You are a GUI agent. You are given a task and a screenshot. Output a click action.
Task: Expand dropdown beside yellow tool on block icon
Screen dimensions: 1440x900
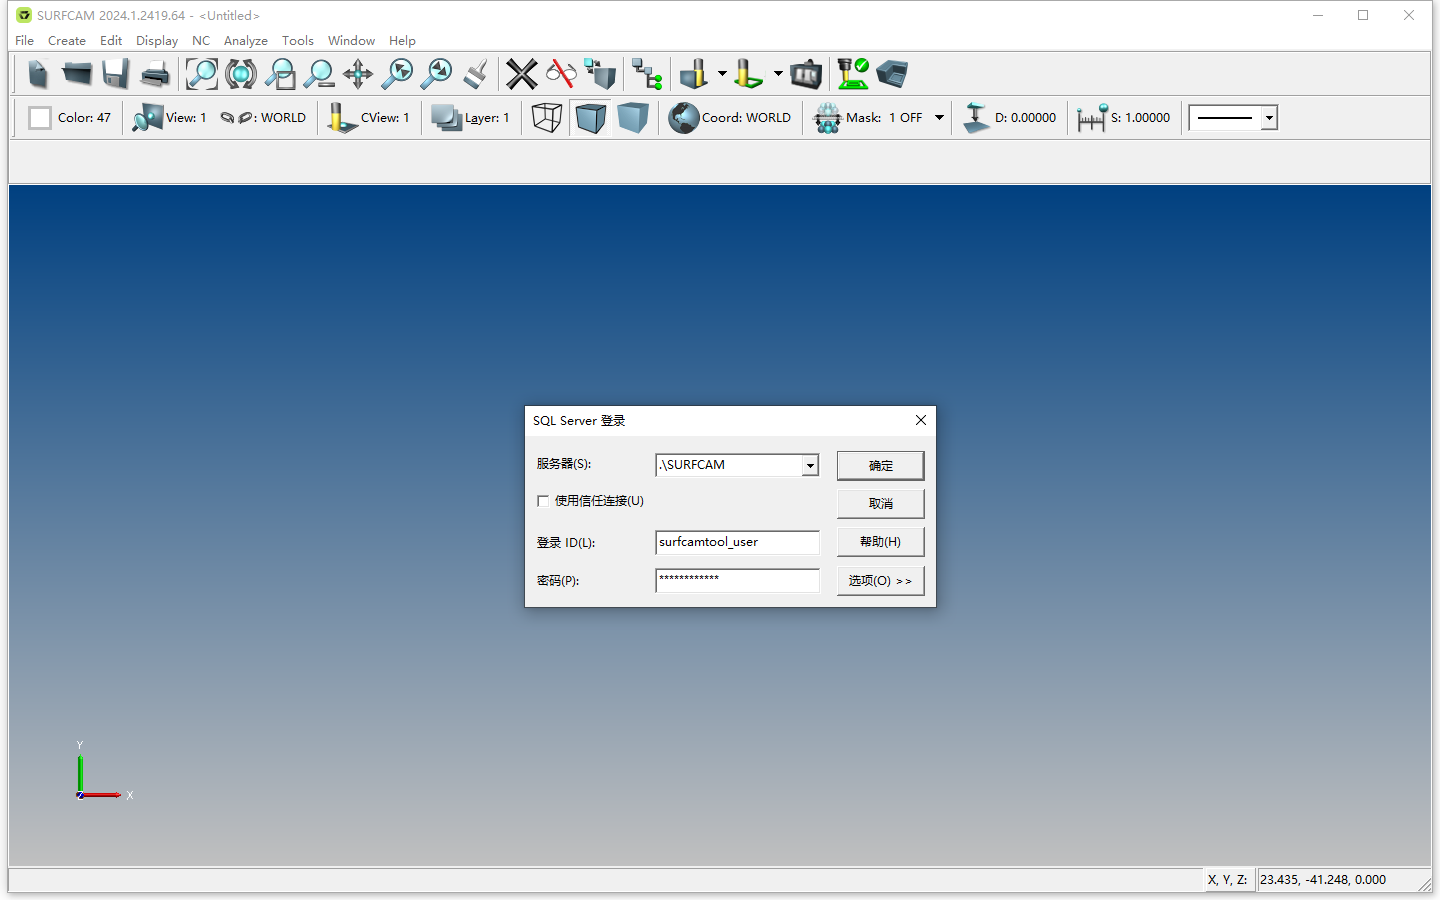pos(722,74)
